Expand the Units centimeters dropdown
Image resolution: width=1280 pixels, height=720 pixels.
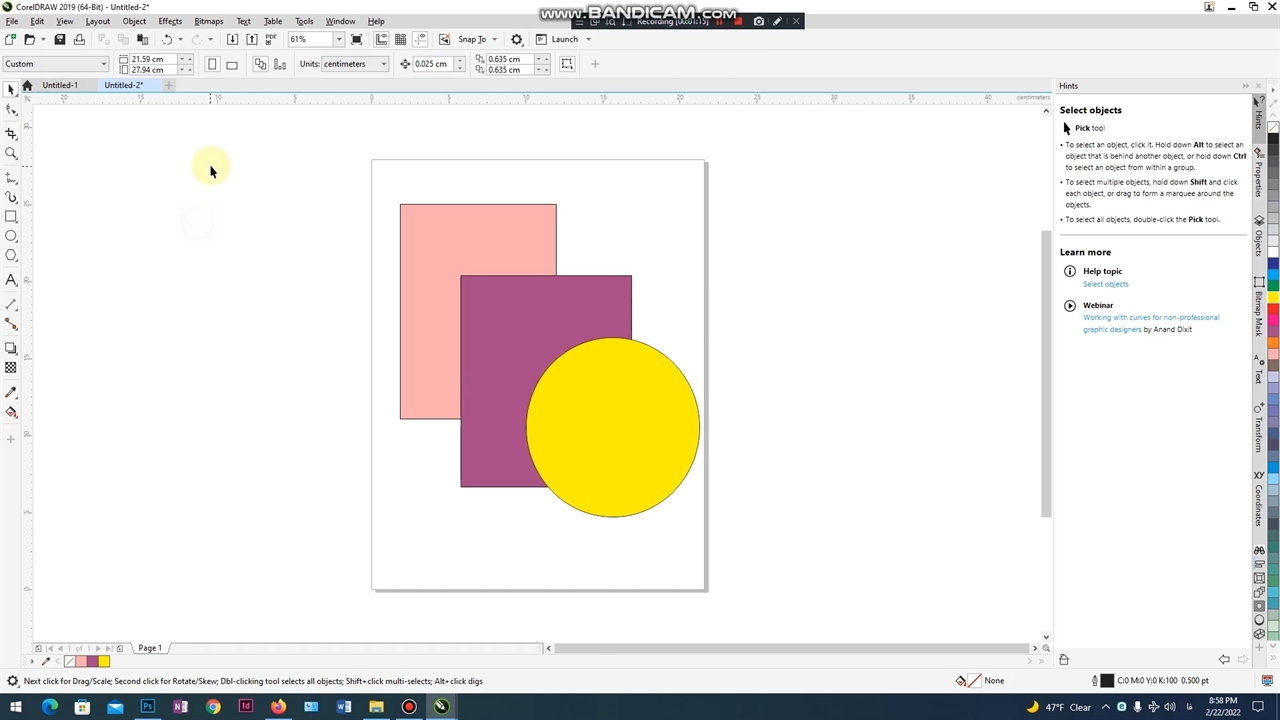pos(383,64)
